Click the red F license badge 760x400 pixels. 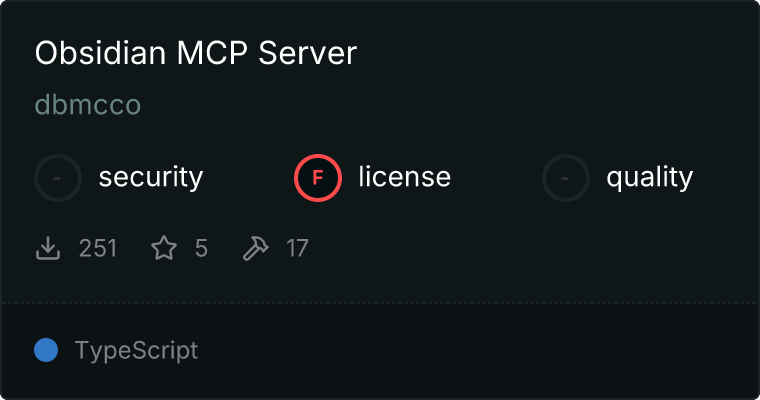coord(318,178)
